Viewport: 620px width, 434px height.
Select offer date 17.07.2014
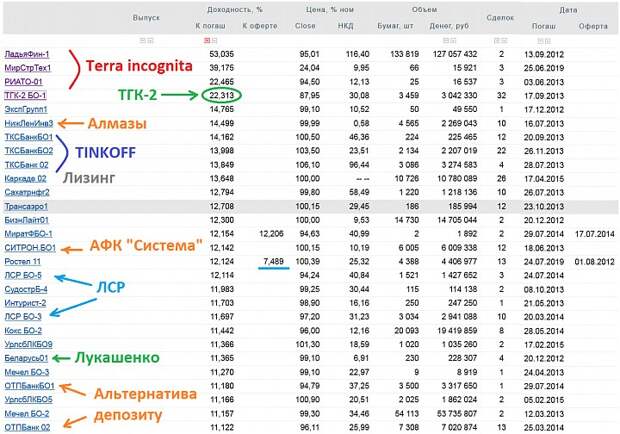click(x=595, y=234)
